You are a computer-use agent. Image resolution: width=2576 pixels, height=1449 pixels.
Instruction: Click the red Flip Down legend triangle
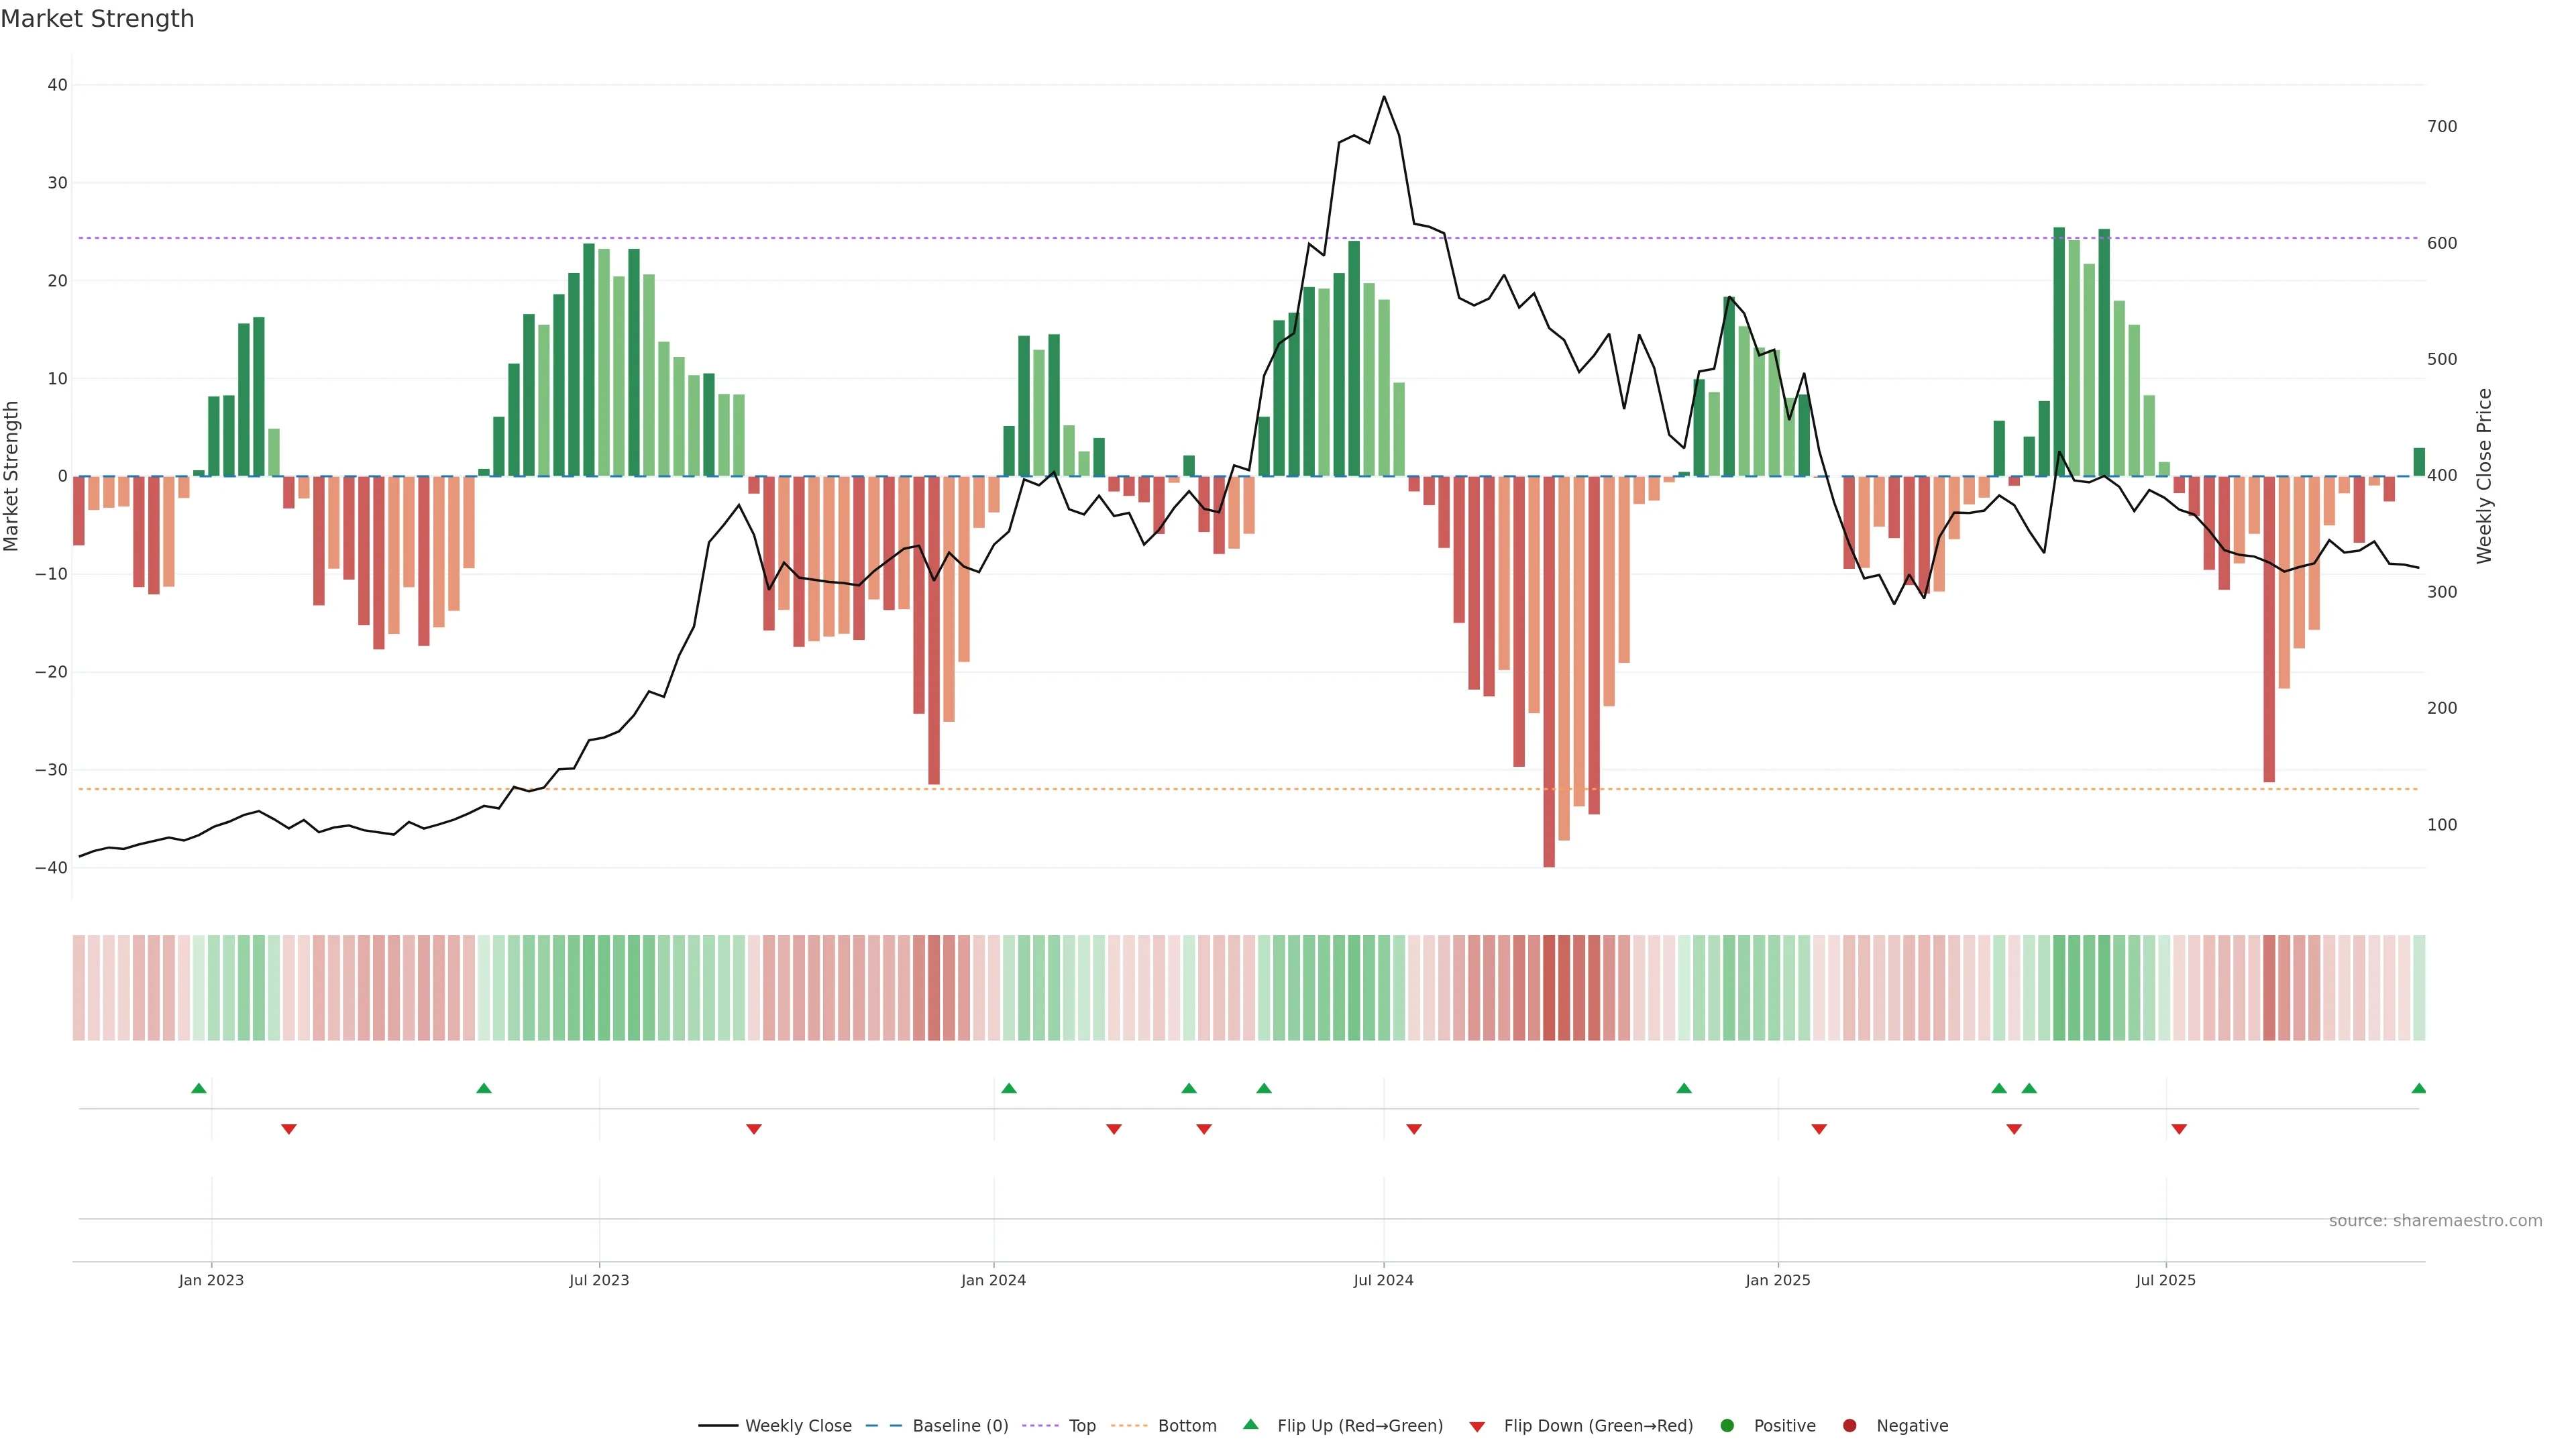pos(1477,1426)
